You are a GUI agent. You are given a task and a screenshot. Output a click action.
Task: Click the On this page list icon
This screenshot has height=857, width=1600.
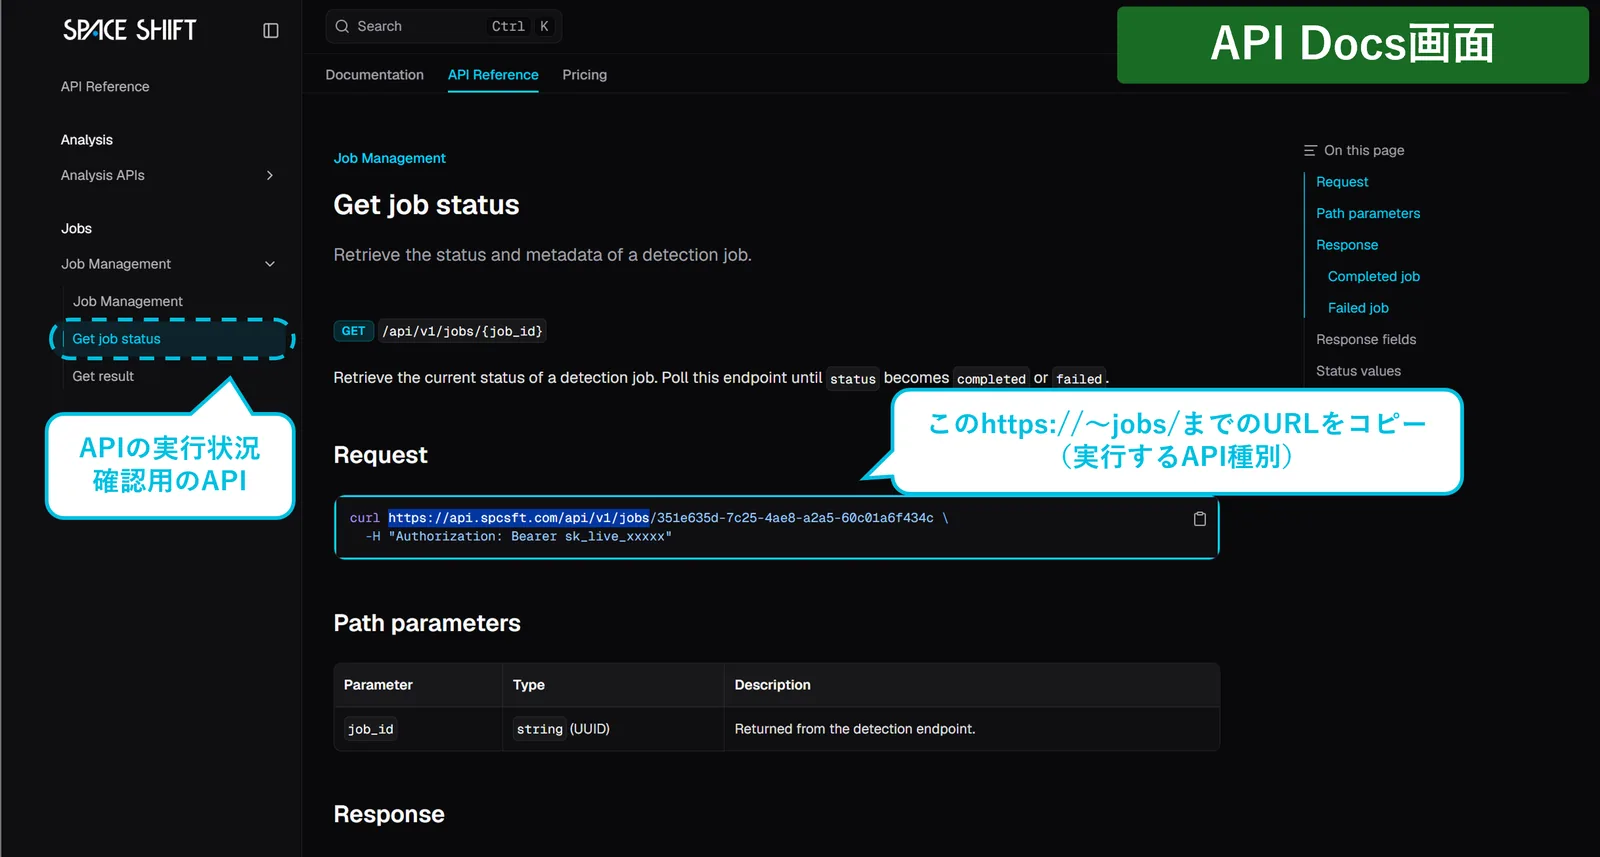[1310, 150]
